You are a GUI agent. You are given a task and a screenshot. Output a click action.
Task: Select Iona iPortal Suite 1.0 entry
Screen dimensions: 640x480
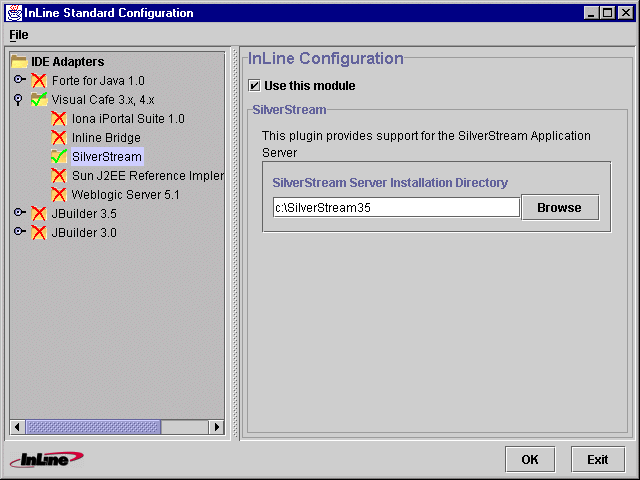click(x=128, y=119)
